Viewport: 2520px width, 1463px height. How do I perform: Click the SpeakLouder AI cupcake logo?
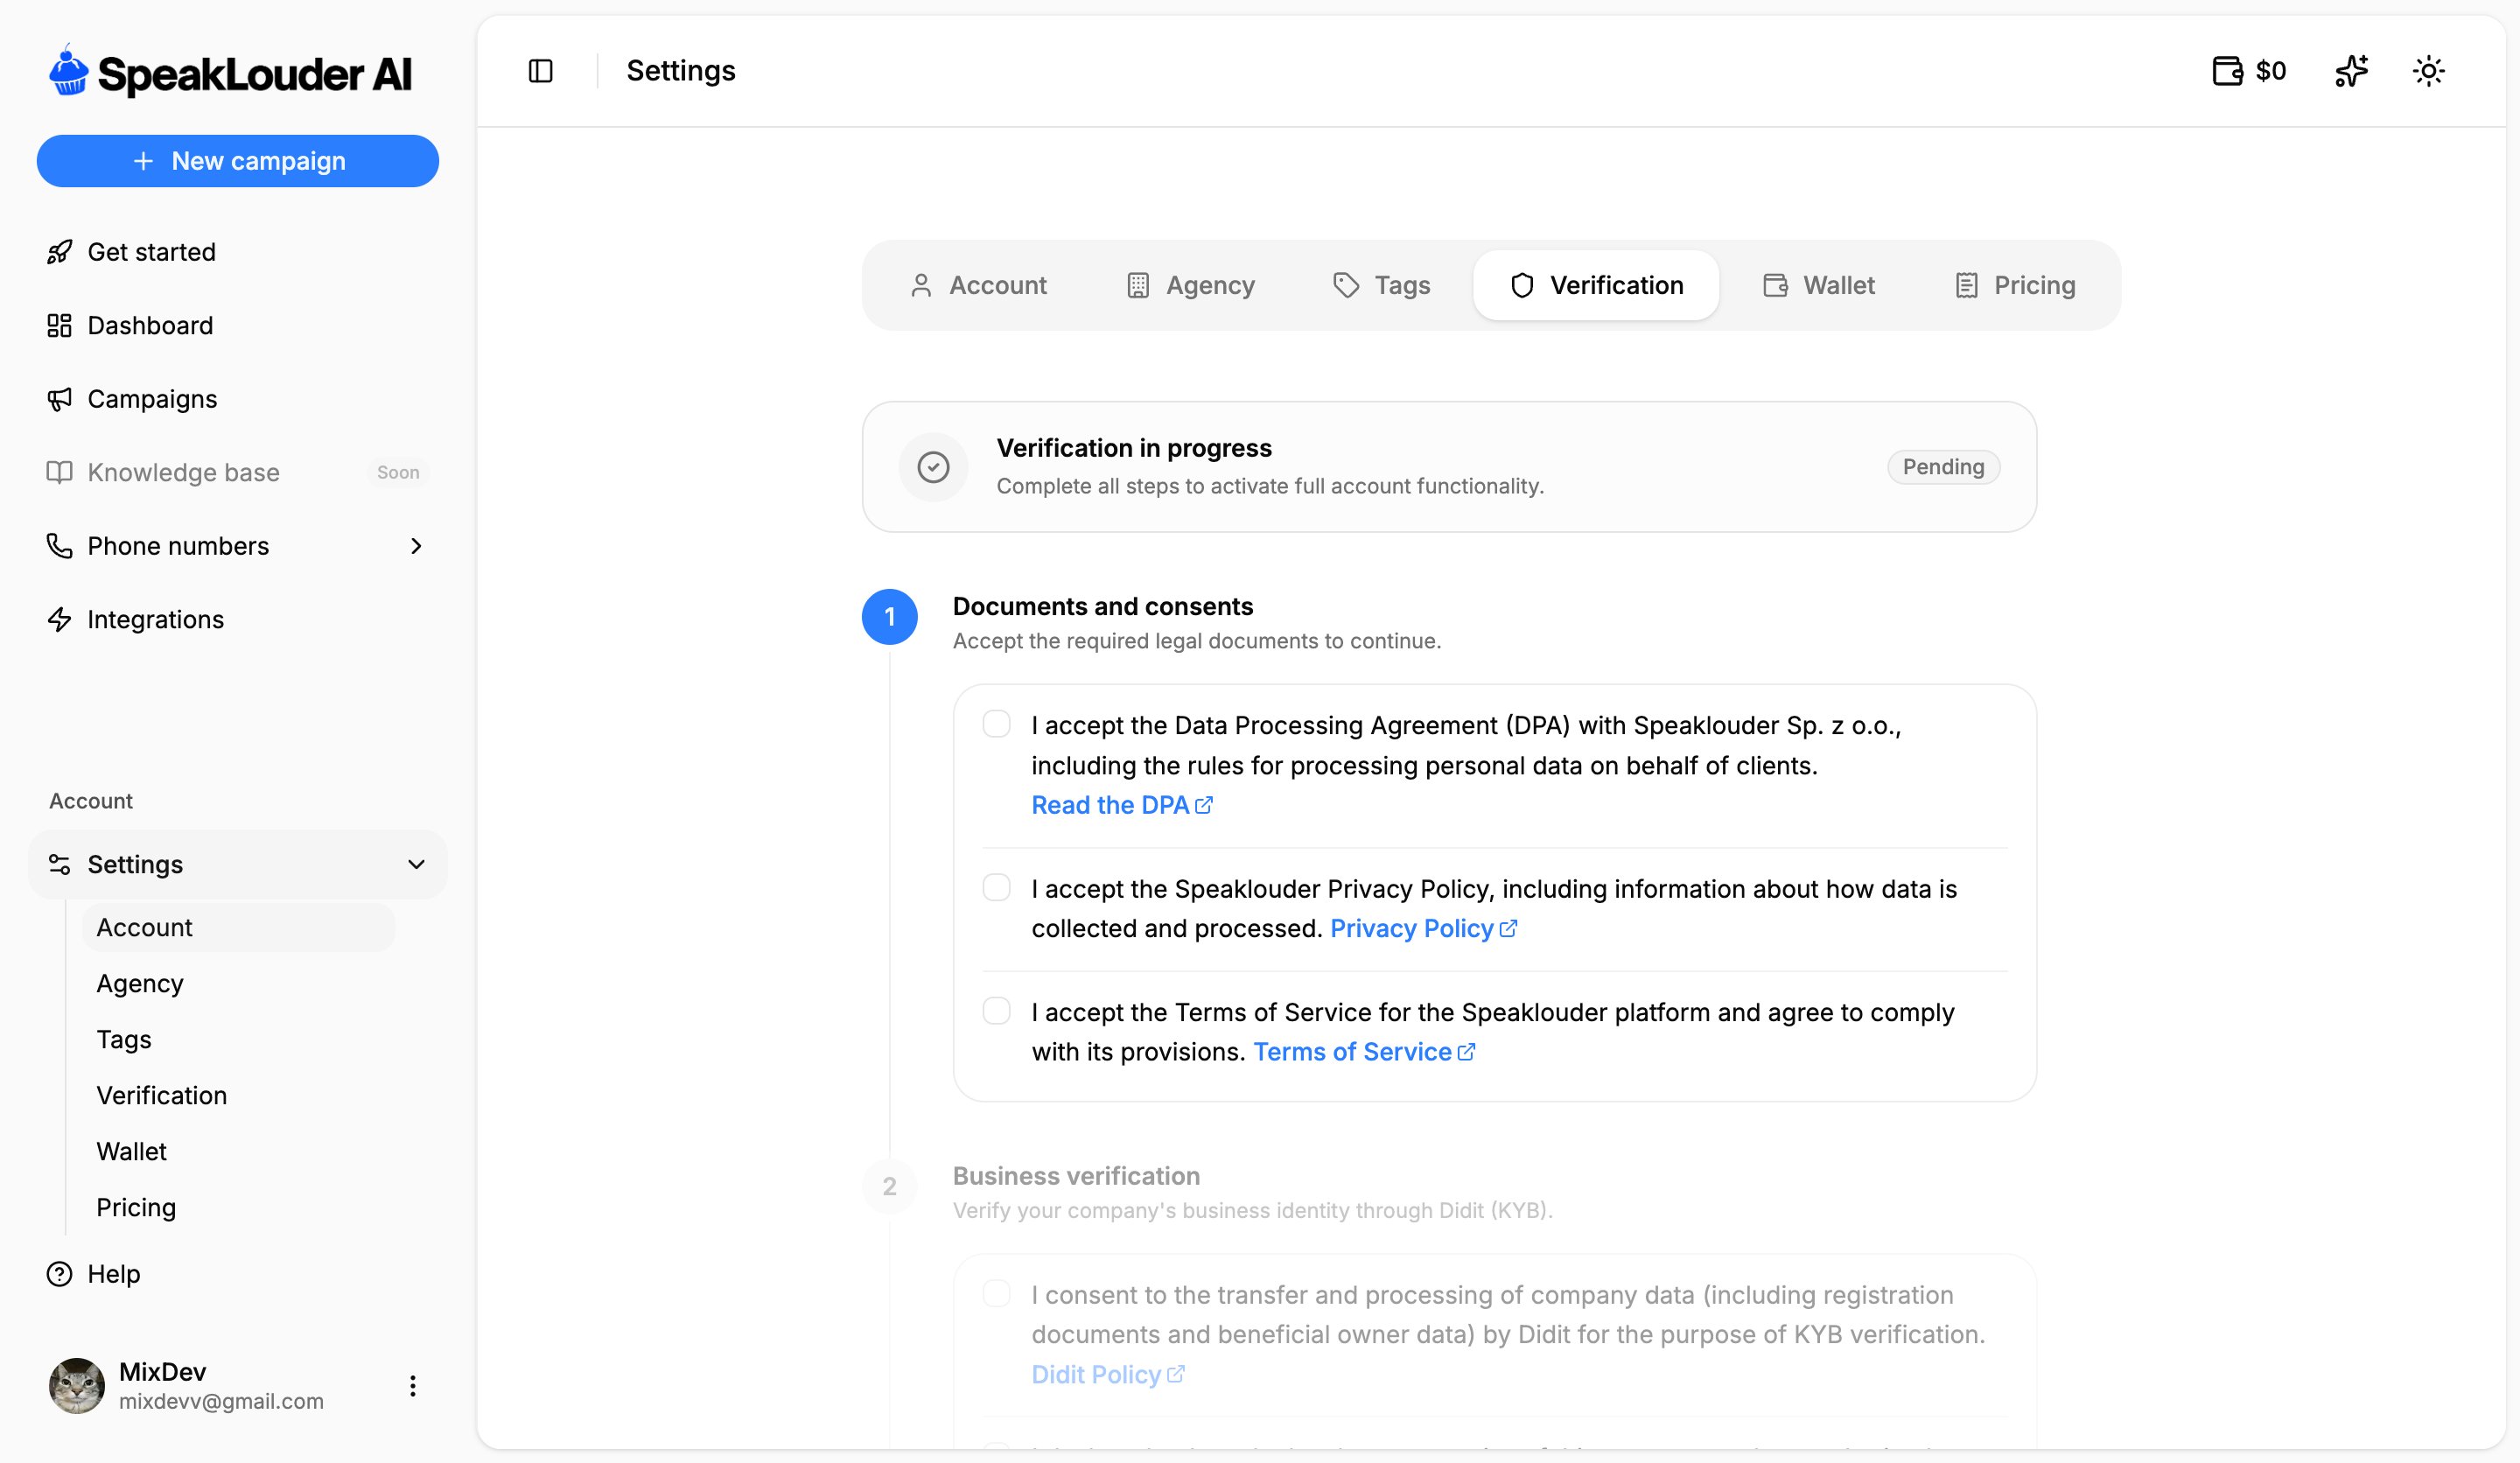click(69, 70)
